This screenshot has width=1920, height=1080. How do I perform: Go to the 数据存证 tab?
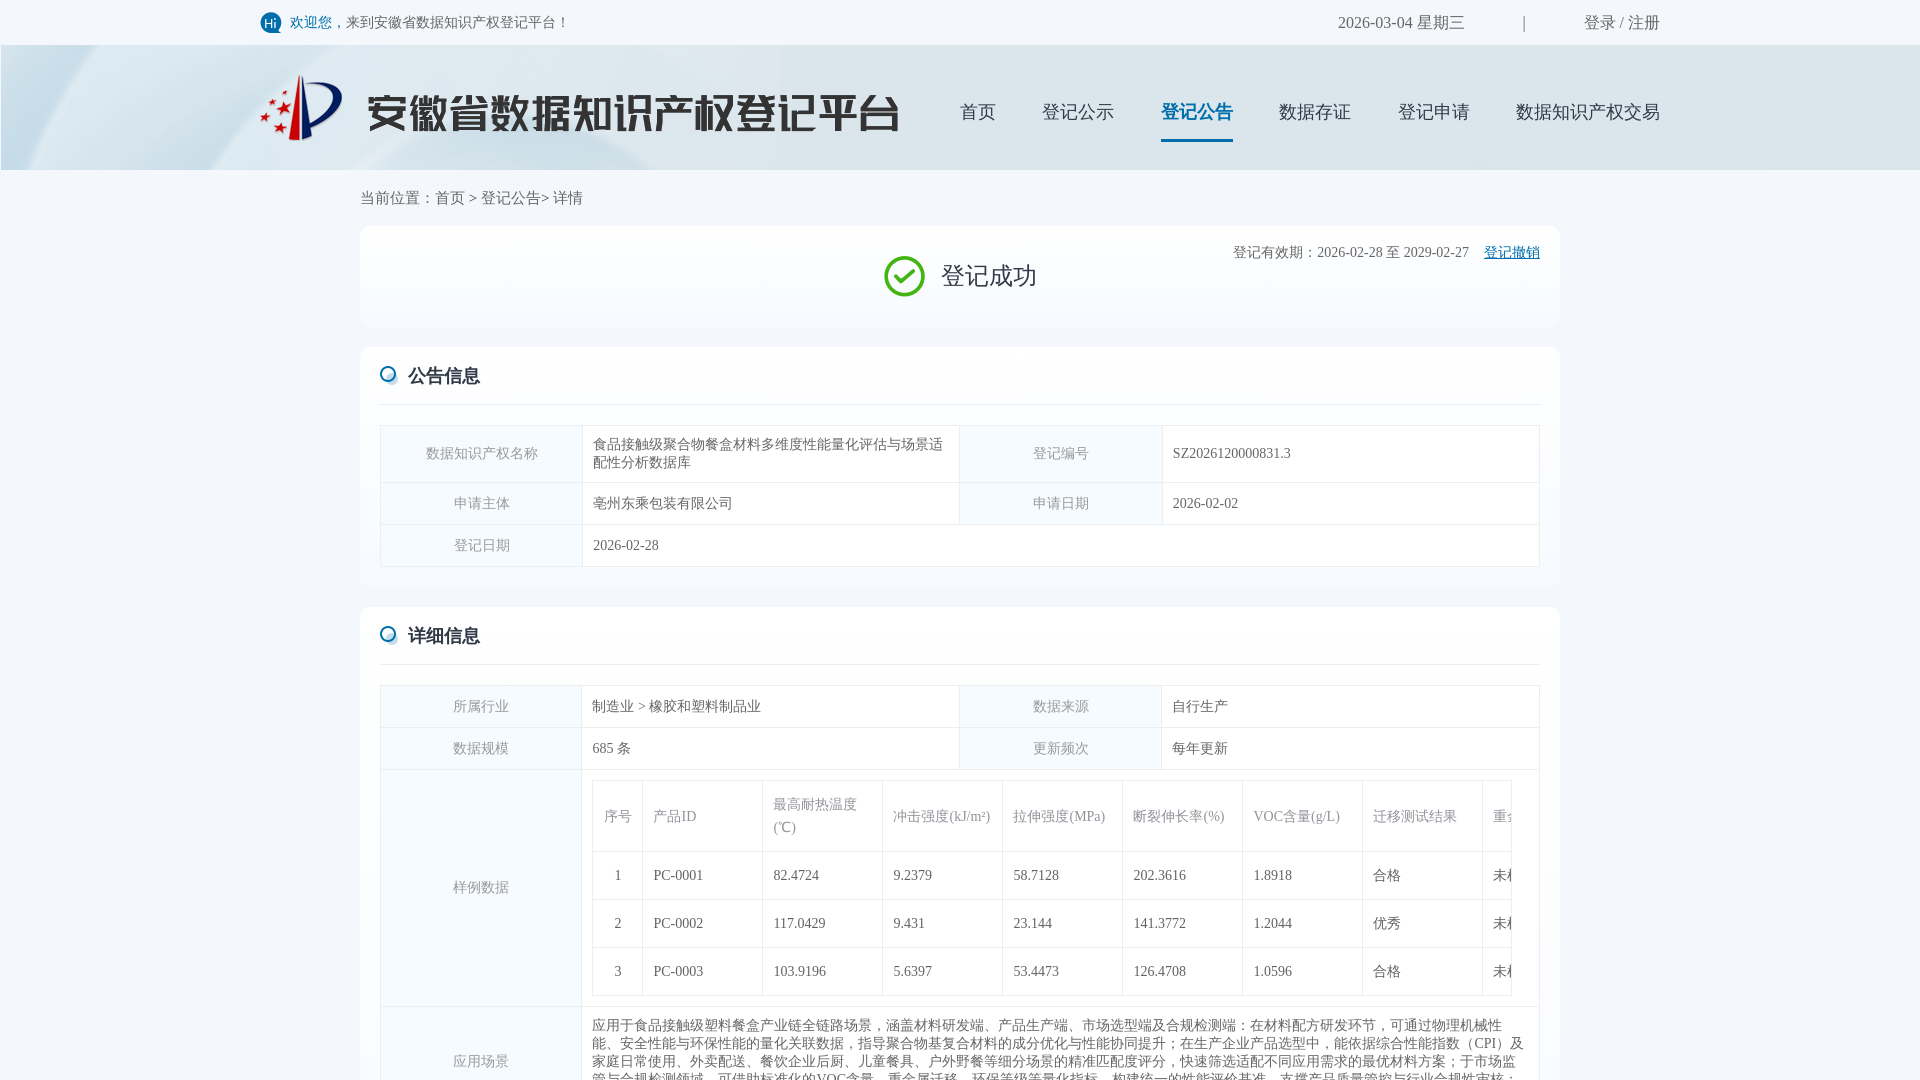click(1314, 112)
